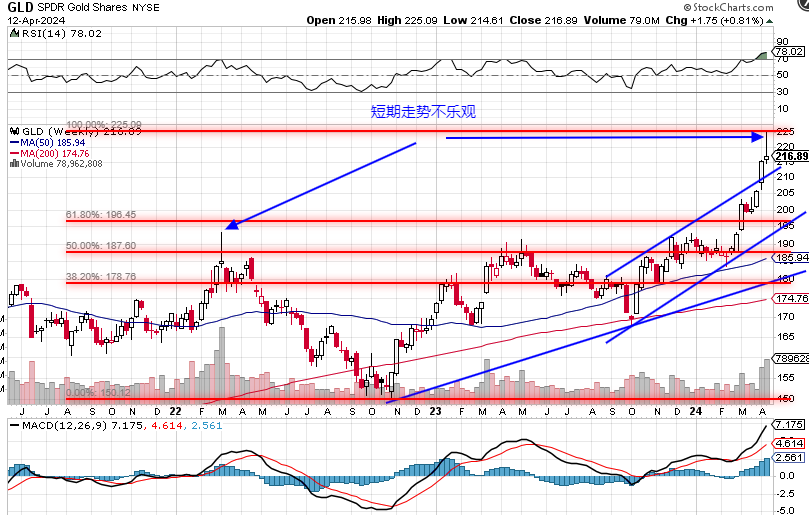This screenshot has width=809, height=515.
Task: Click the green up-triangle beside Chg
Action: (769, 21)
